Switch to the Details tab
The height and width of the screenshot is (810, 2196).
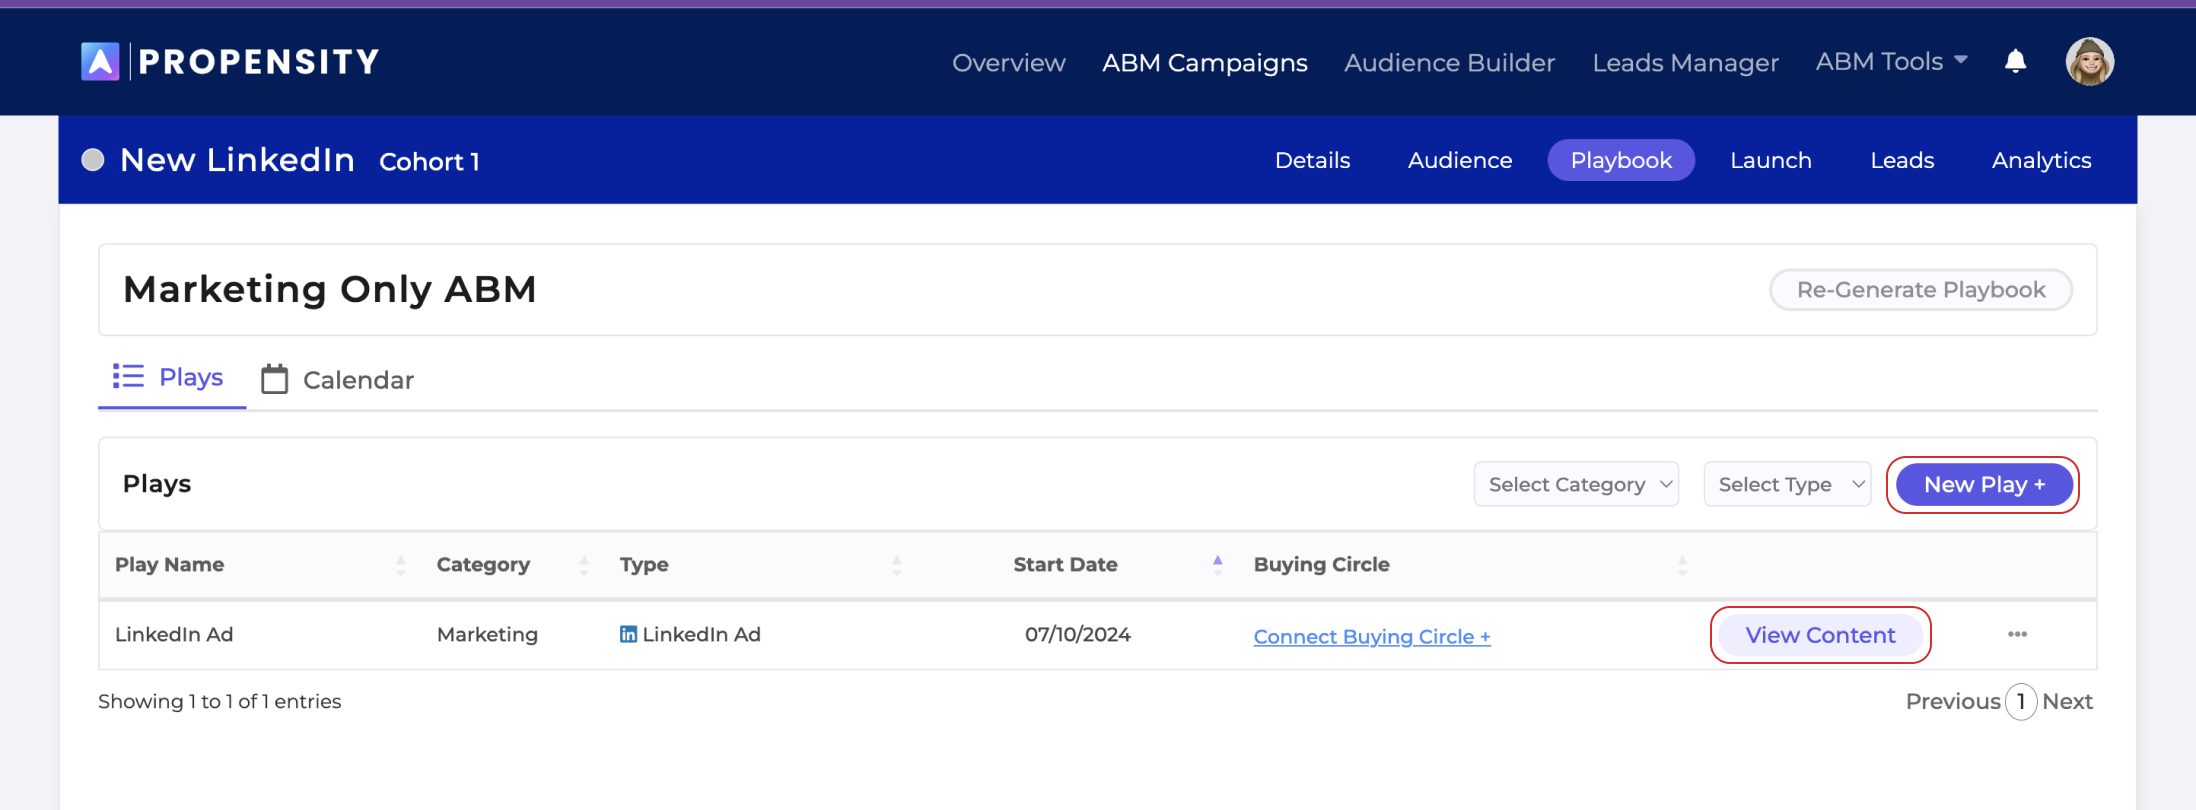(1312, 160)
